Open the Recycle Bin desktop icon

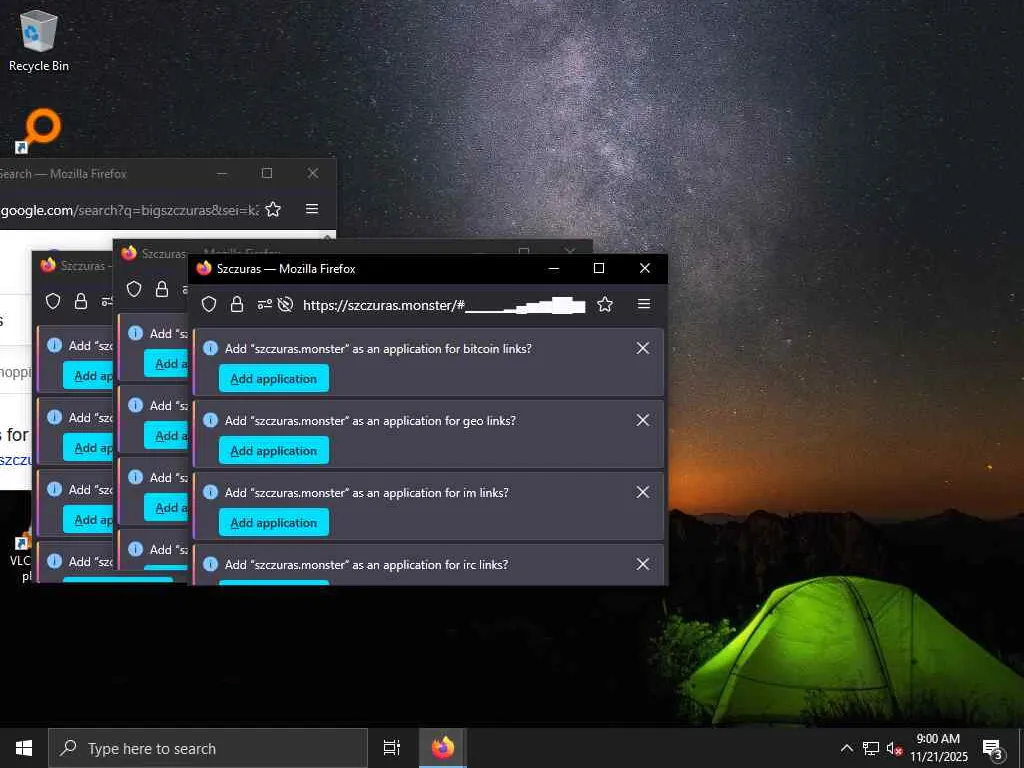pyautogui.click(x=39, y=40)
